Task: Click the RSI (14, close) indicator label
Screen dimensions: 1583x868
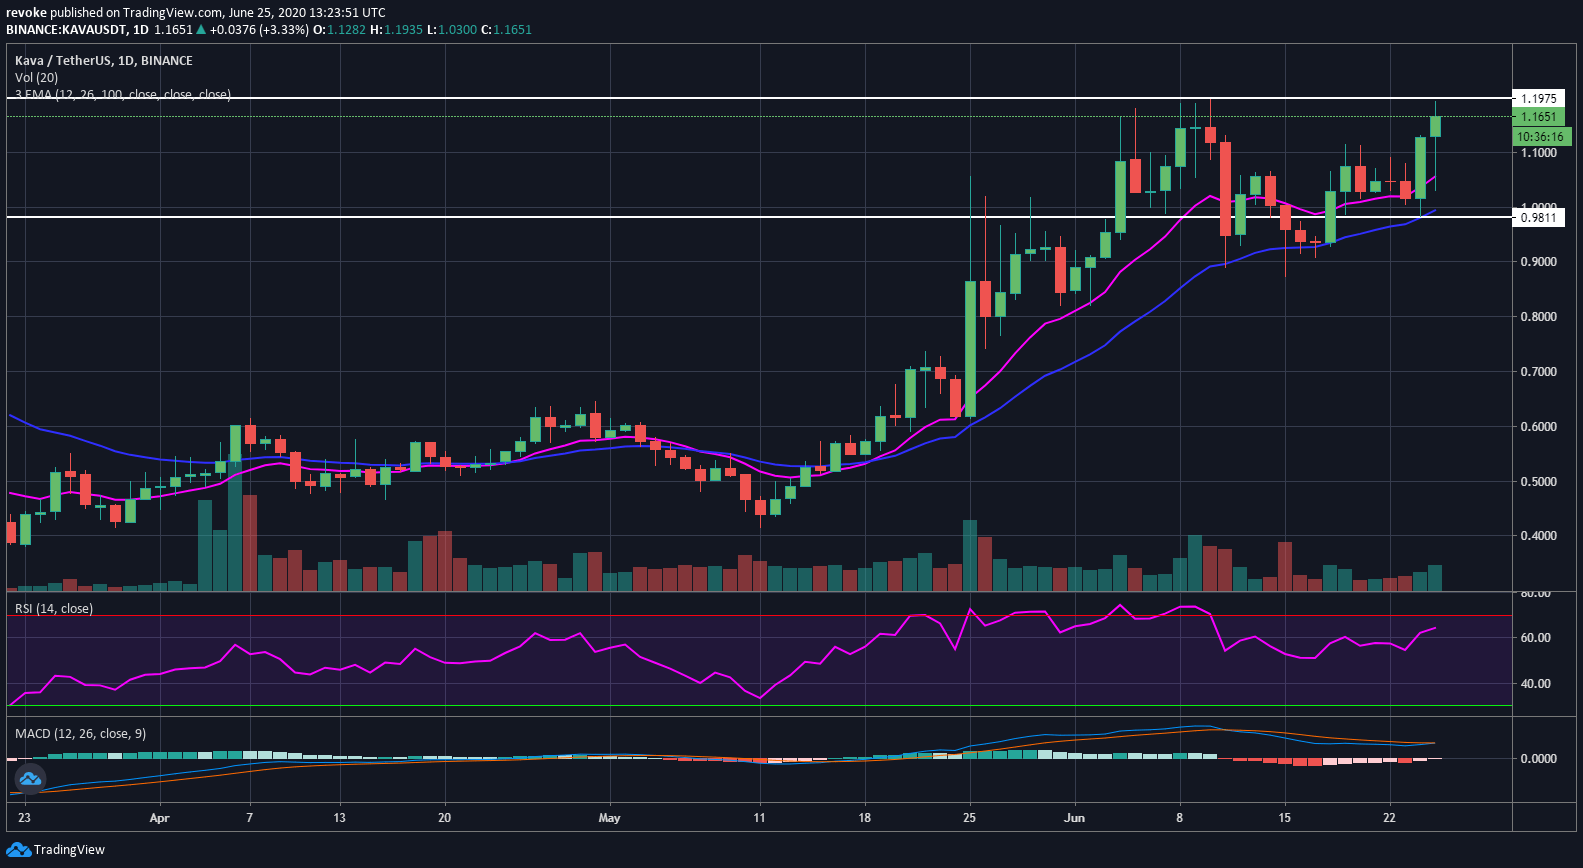Action: (x=54, y=608)
